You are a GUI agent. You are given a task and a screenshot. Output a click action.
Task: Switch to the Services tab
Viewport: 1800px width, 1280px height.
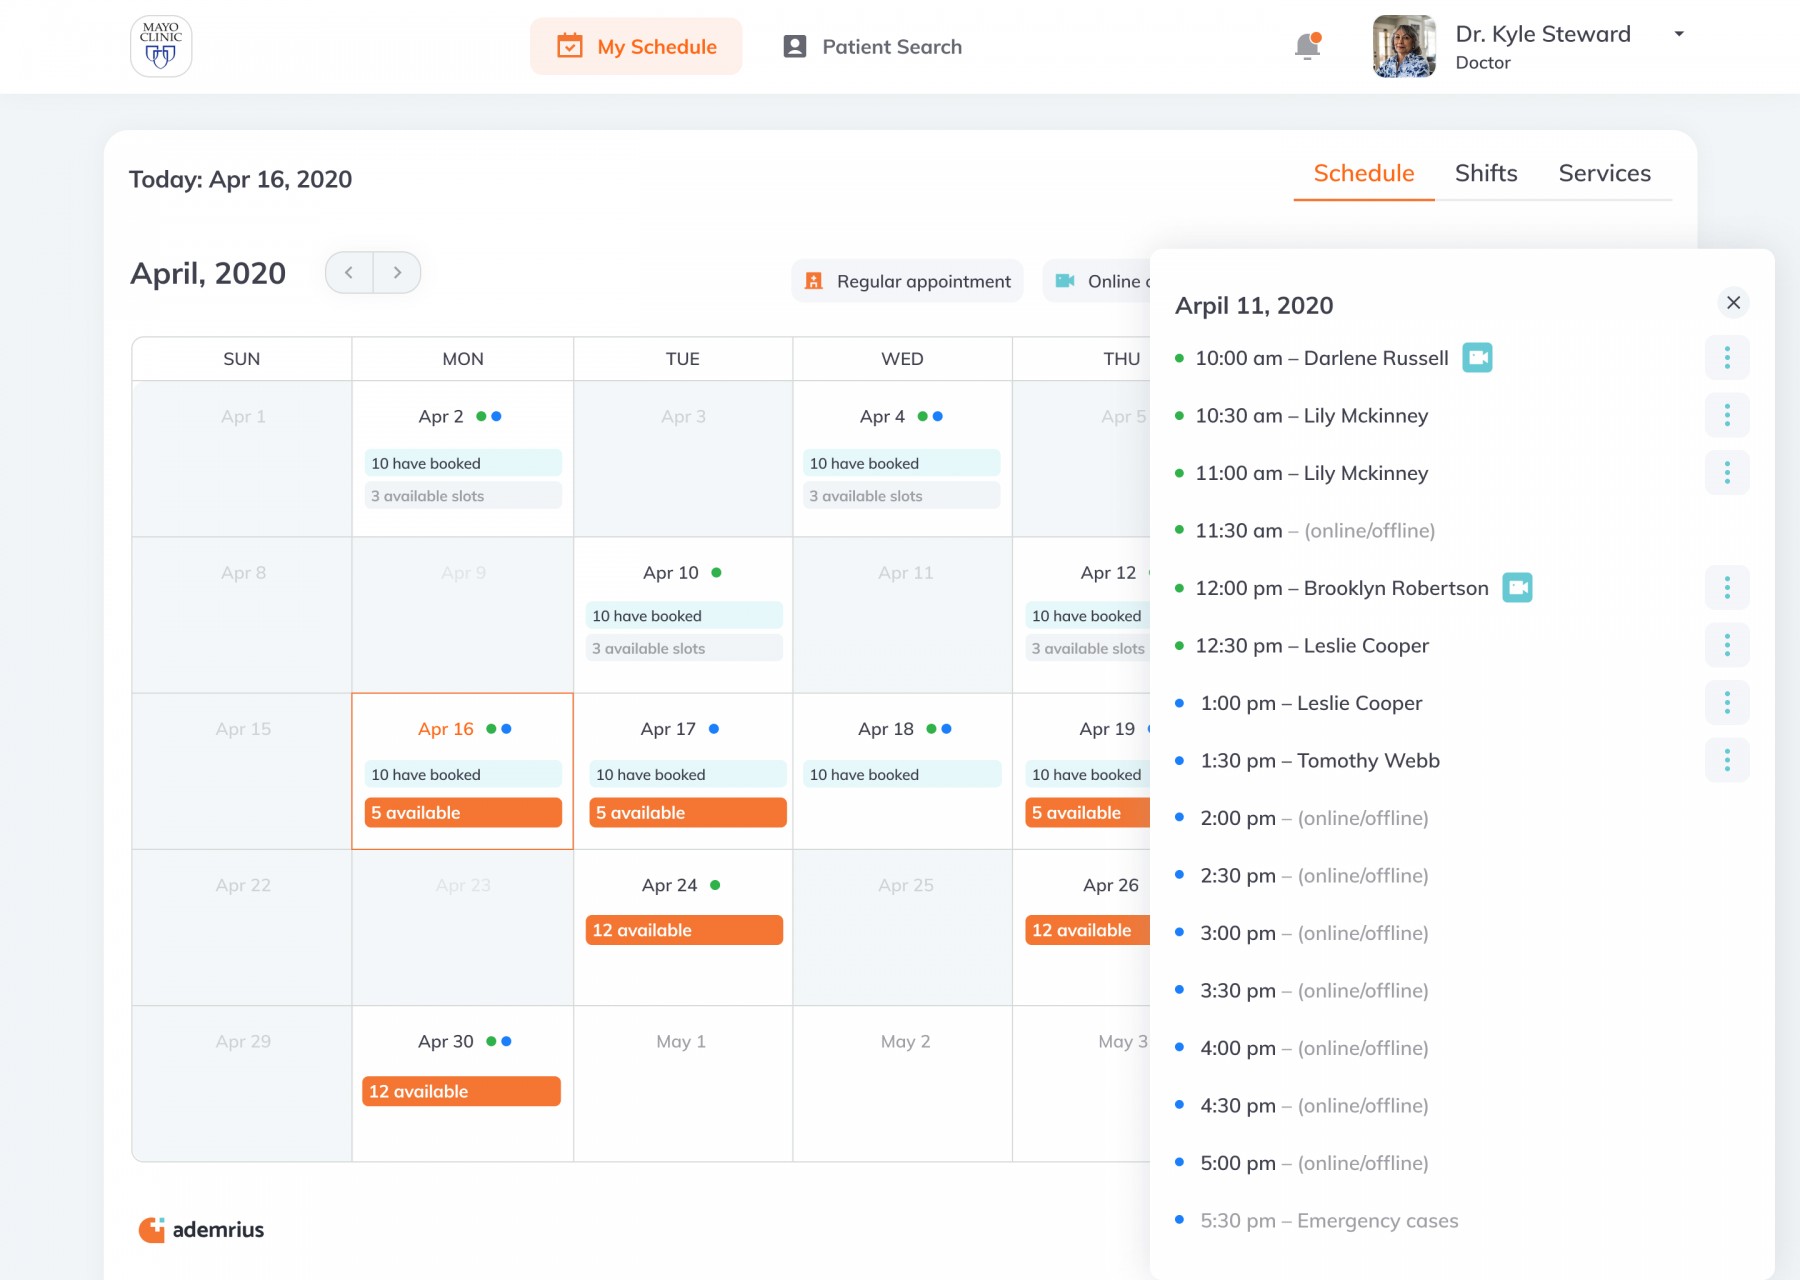tap(1604, 173)
